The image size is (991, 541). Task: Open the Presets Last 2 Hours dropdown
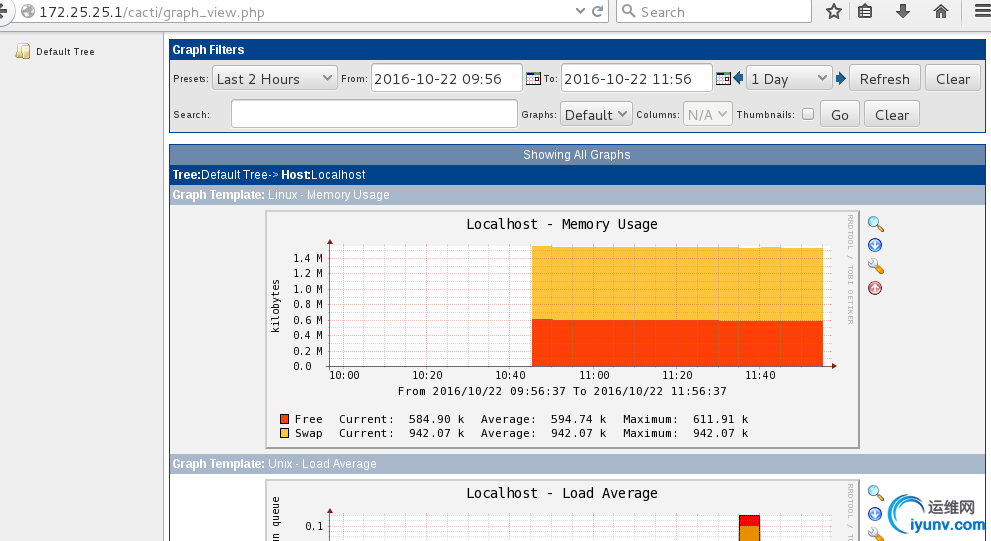tap(275, 78)
